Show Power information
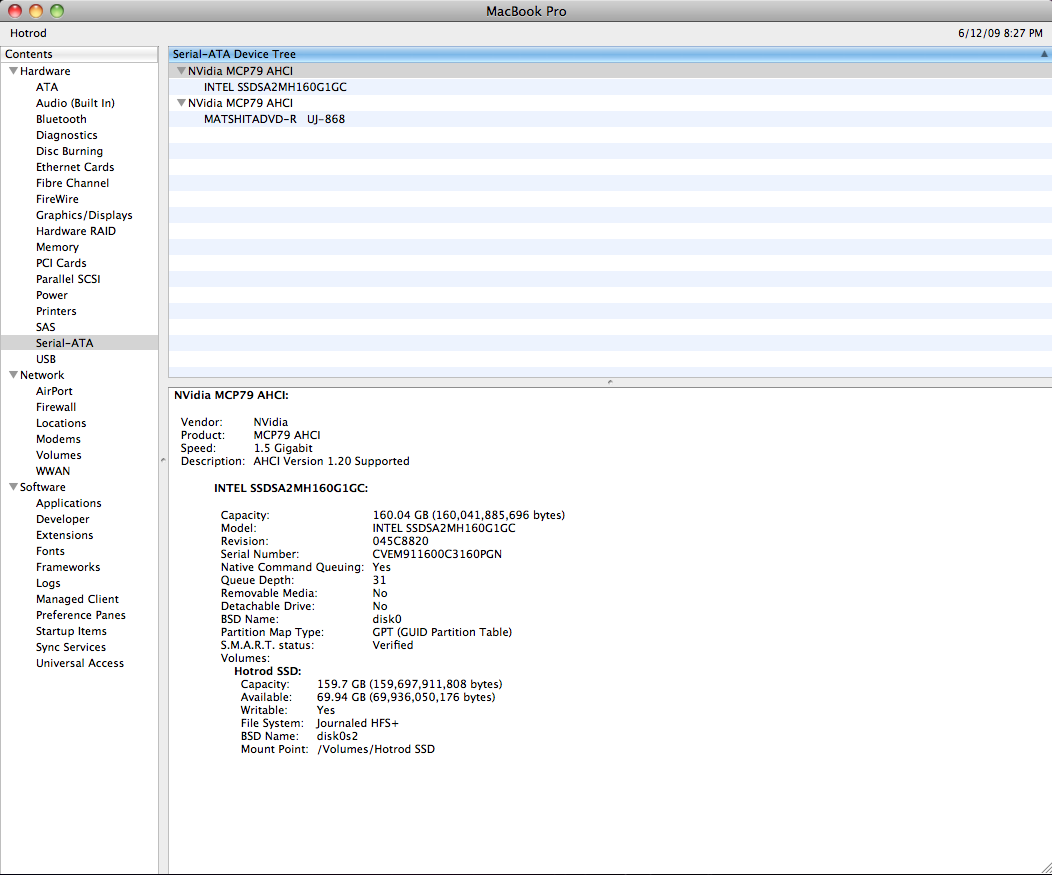Screen dimensions: 1052x875 tap(52, 295)
